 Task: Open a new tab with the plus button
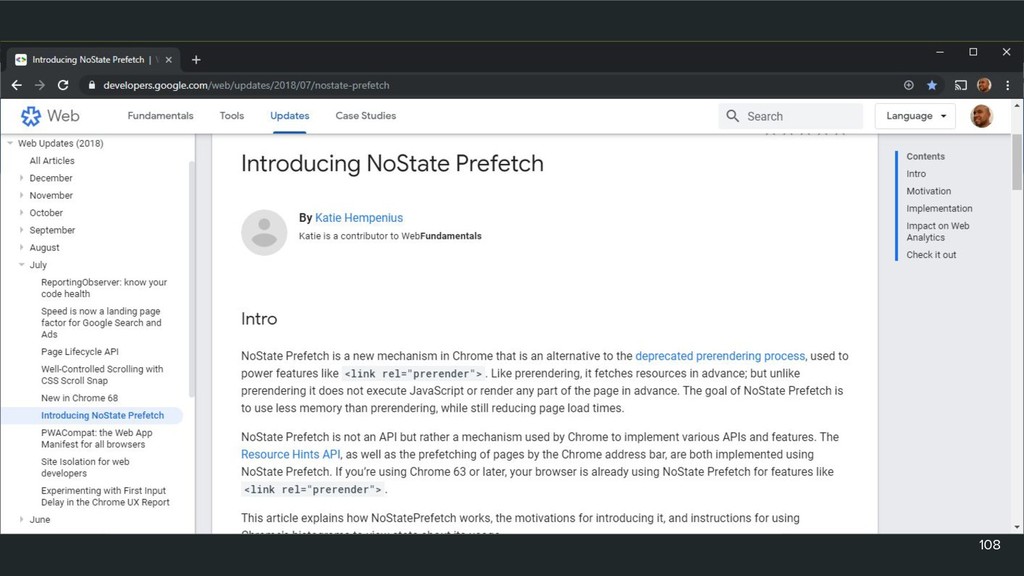[x=196, y=60]
